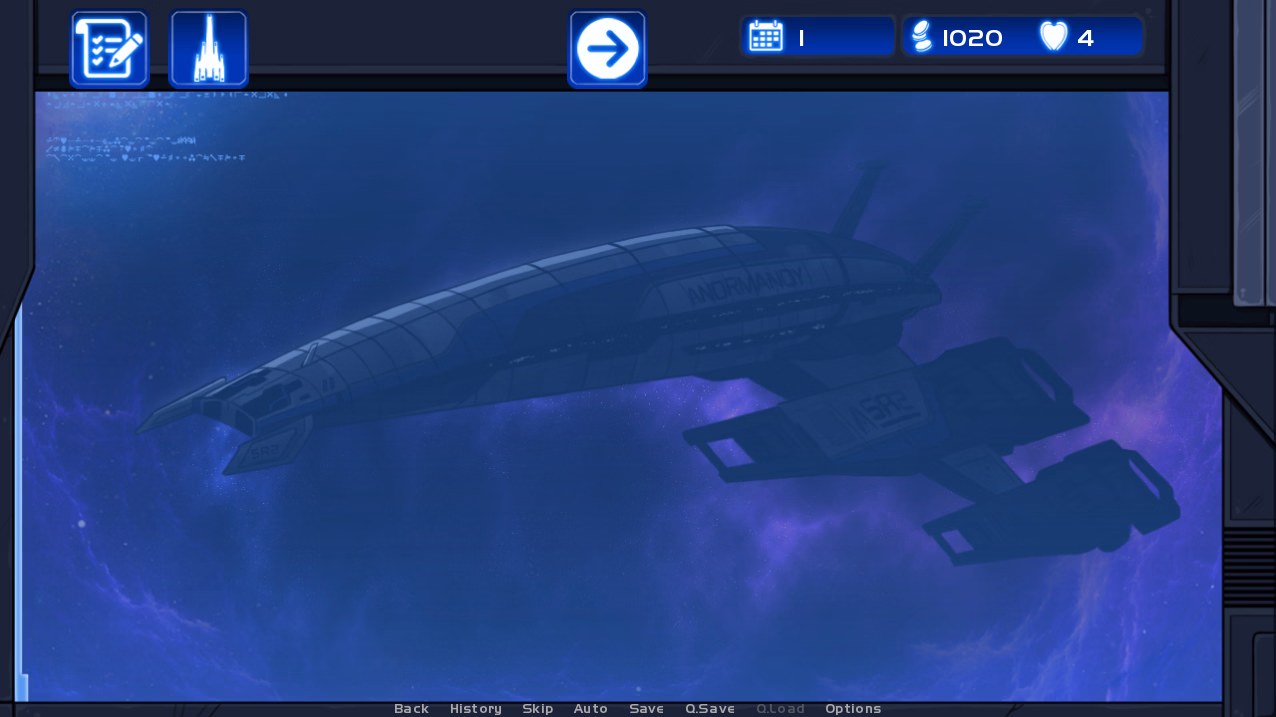Image resolution: width=1276 pixels, height=717 pixels.
Task: Open the ship tower icon
Action: 209,49
